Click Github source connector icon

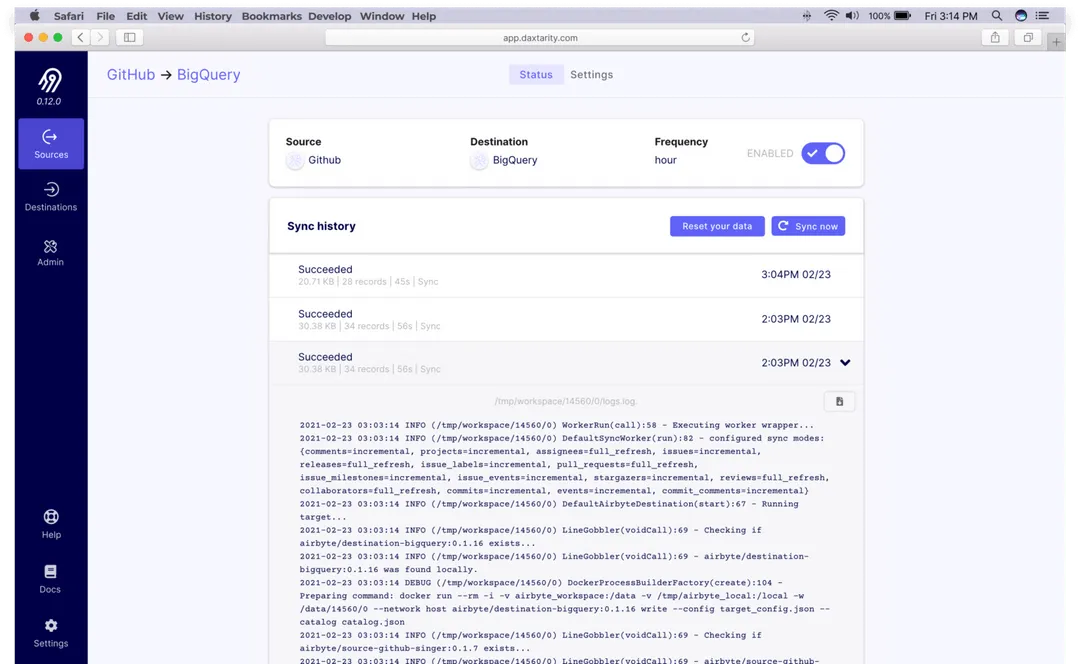pyautogui.click(x=295, y=160)
